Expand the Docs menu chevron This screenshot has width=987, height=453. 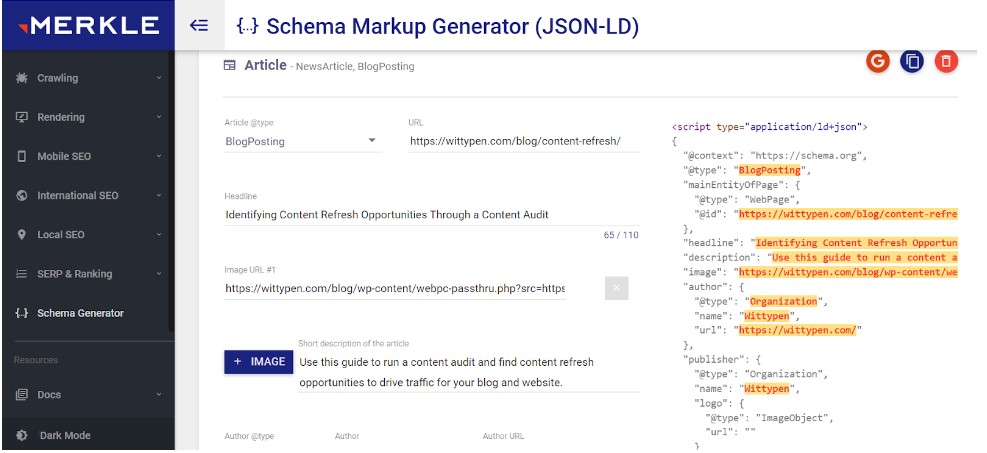point(159,394)
